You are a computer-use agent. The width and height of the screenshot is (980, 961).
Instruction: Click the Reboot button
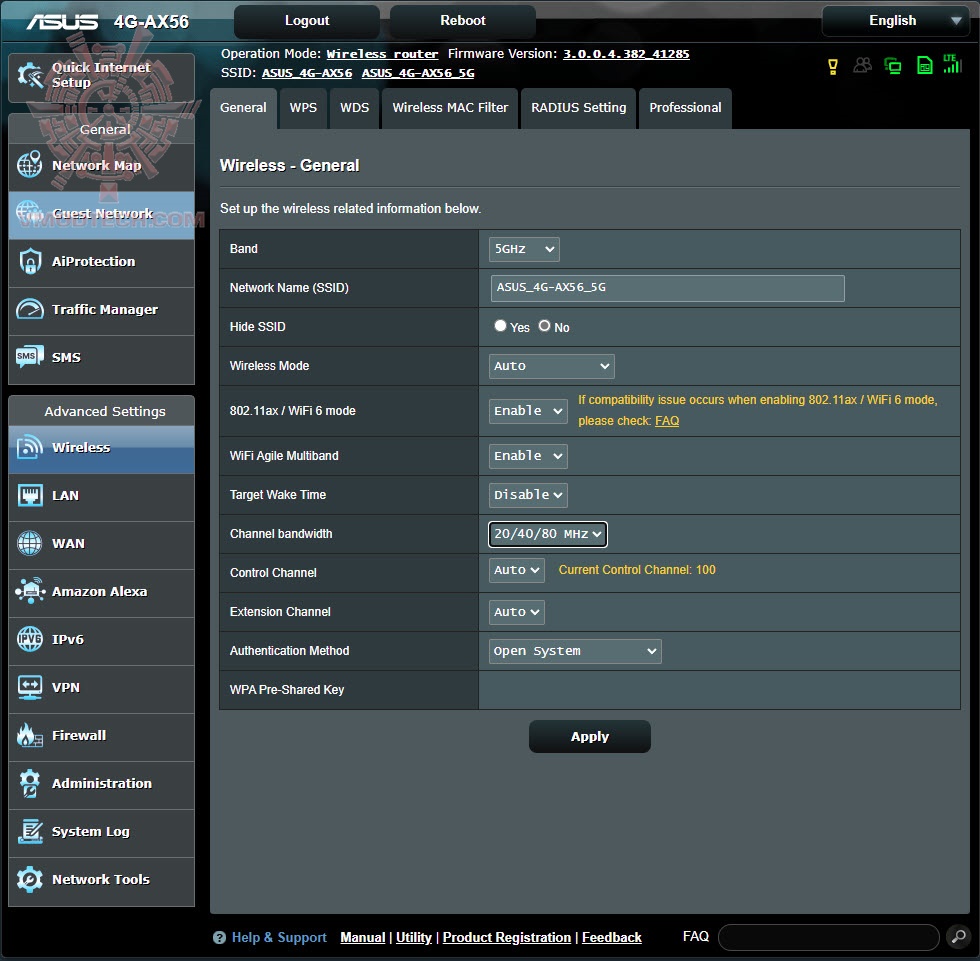coord(462,21)
